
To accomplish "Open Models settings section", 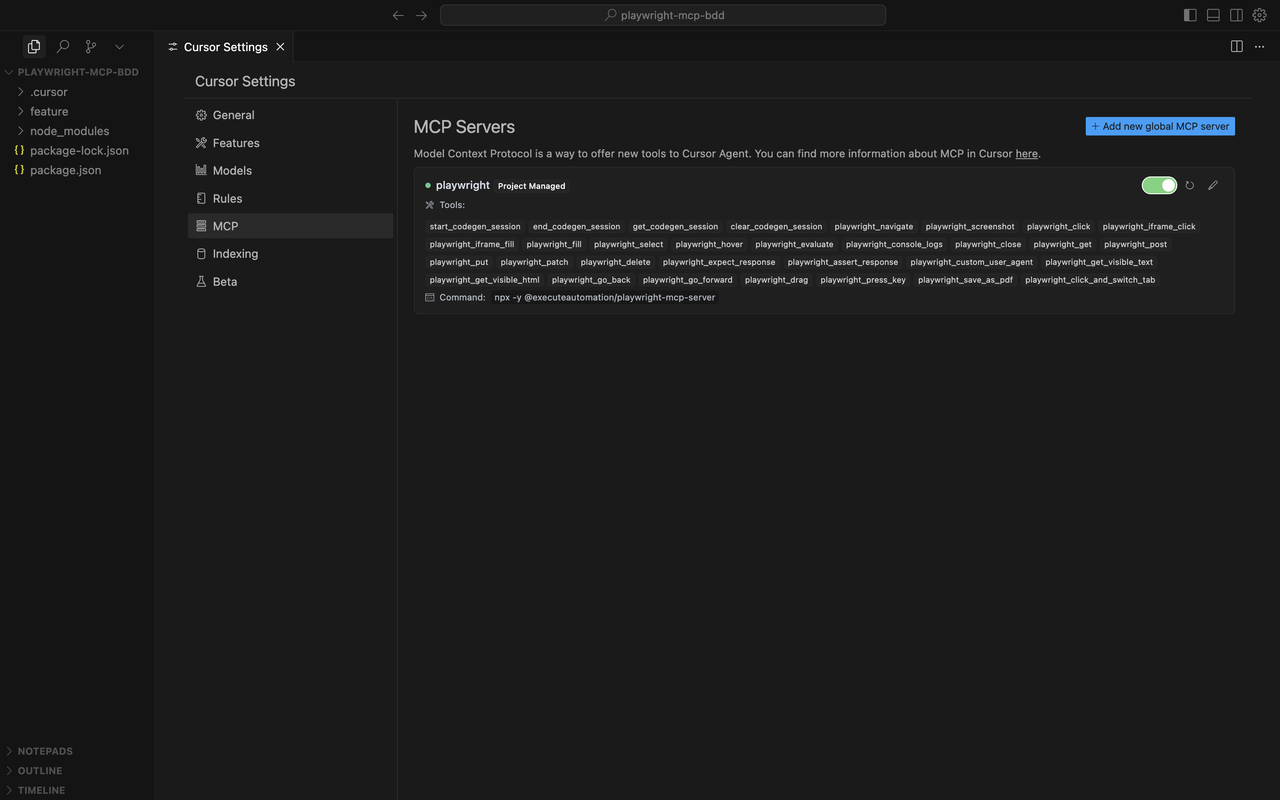I will pos(290,170).
